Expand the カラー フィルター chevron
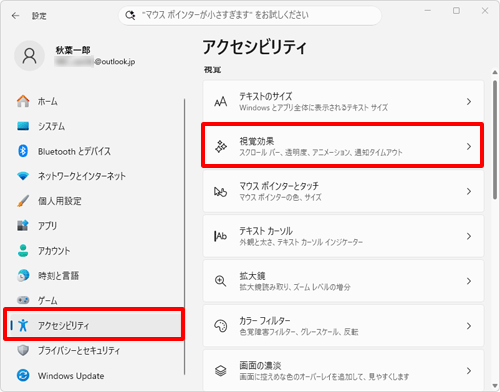 [x=469, y=326]
